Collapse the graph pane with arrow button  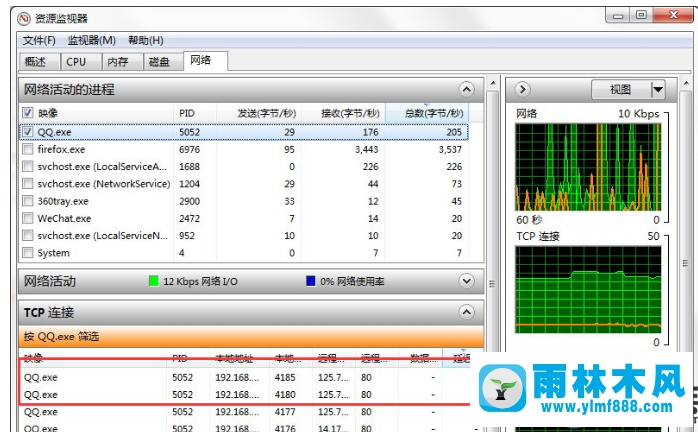pyautogui.click(x=523, y=90)
